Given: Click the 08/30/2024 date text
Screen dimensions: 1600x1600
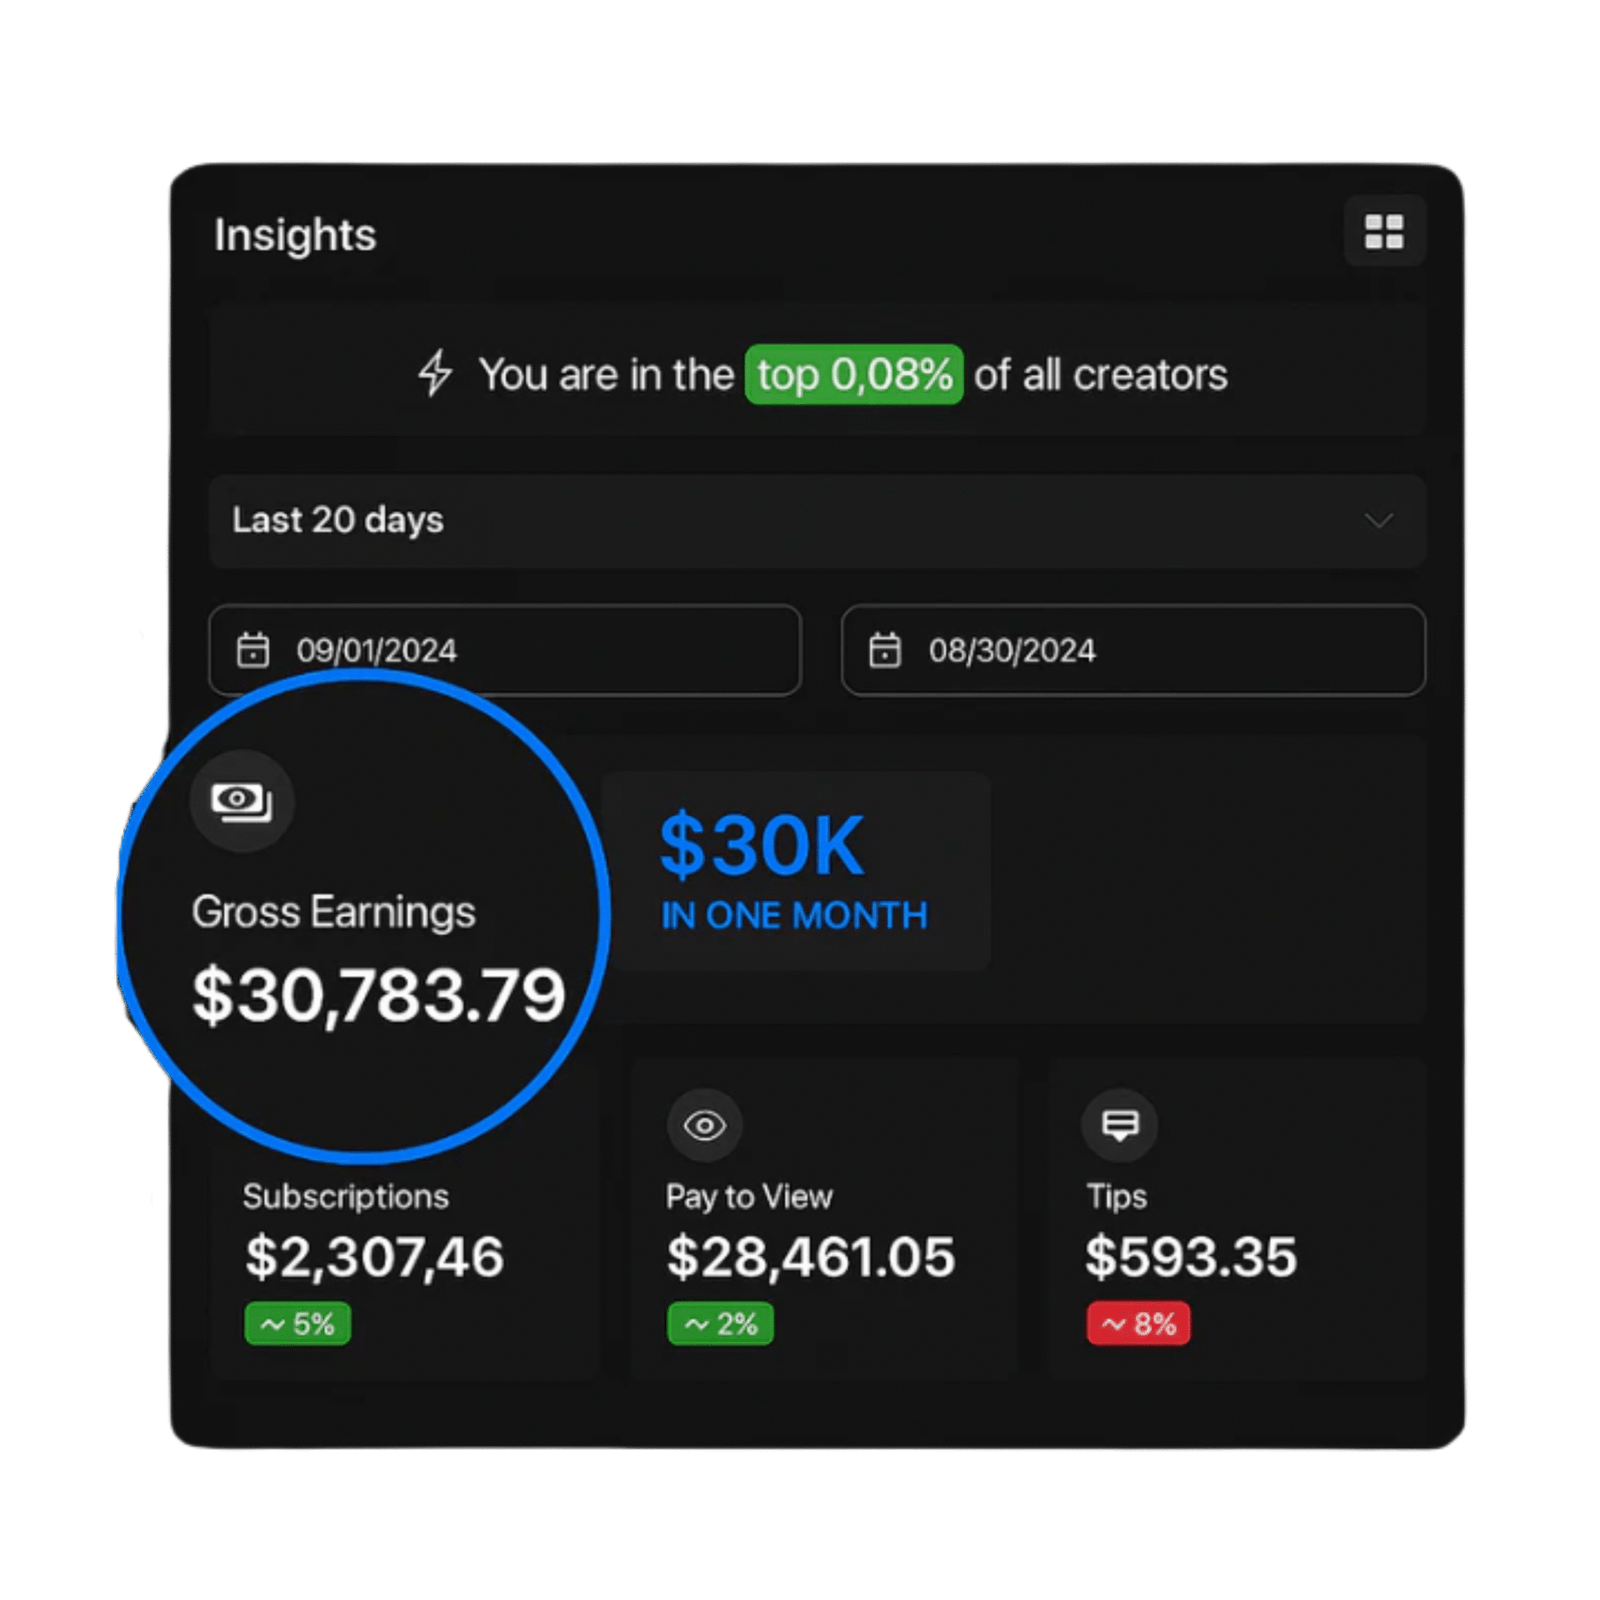Looking at the screenshot, I should 1012,651.
